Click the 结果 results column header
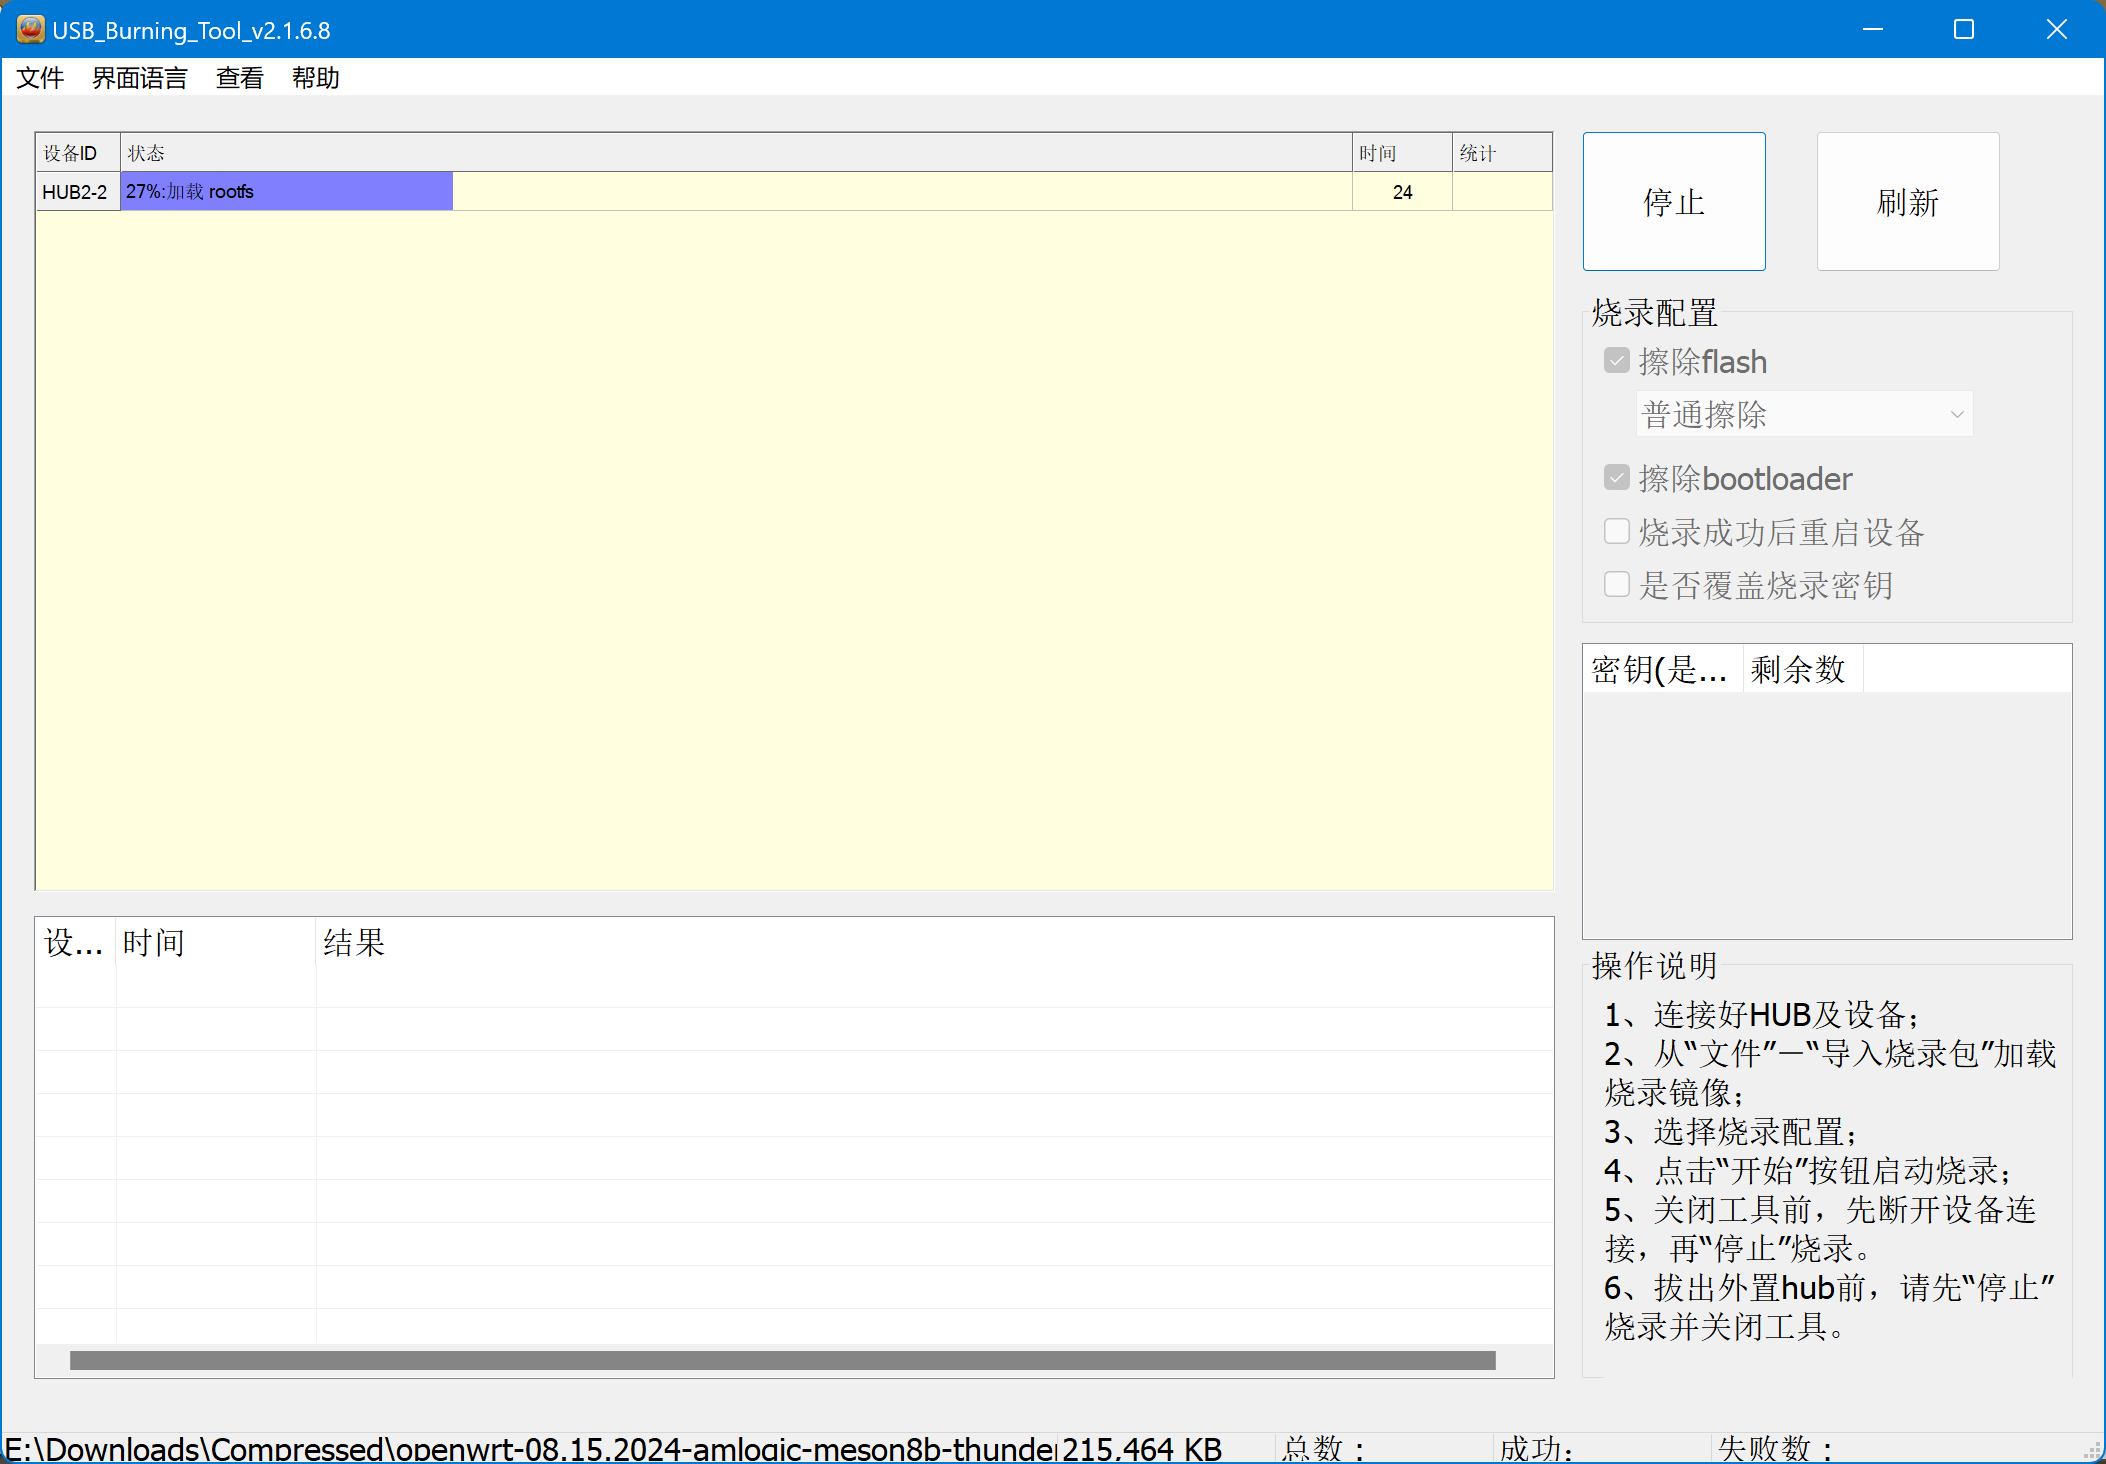The image size is (2106, 1464). [x=354, y=942]
